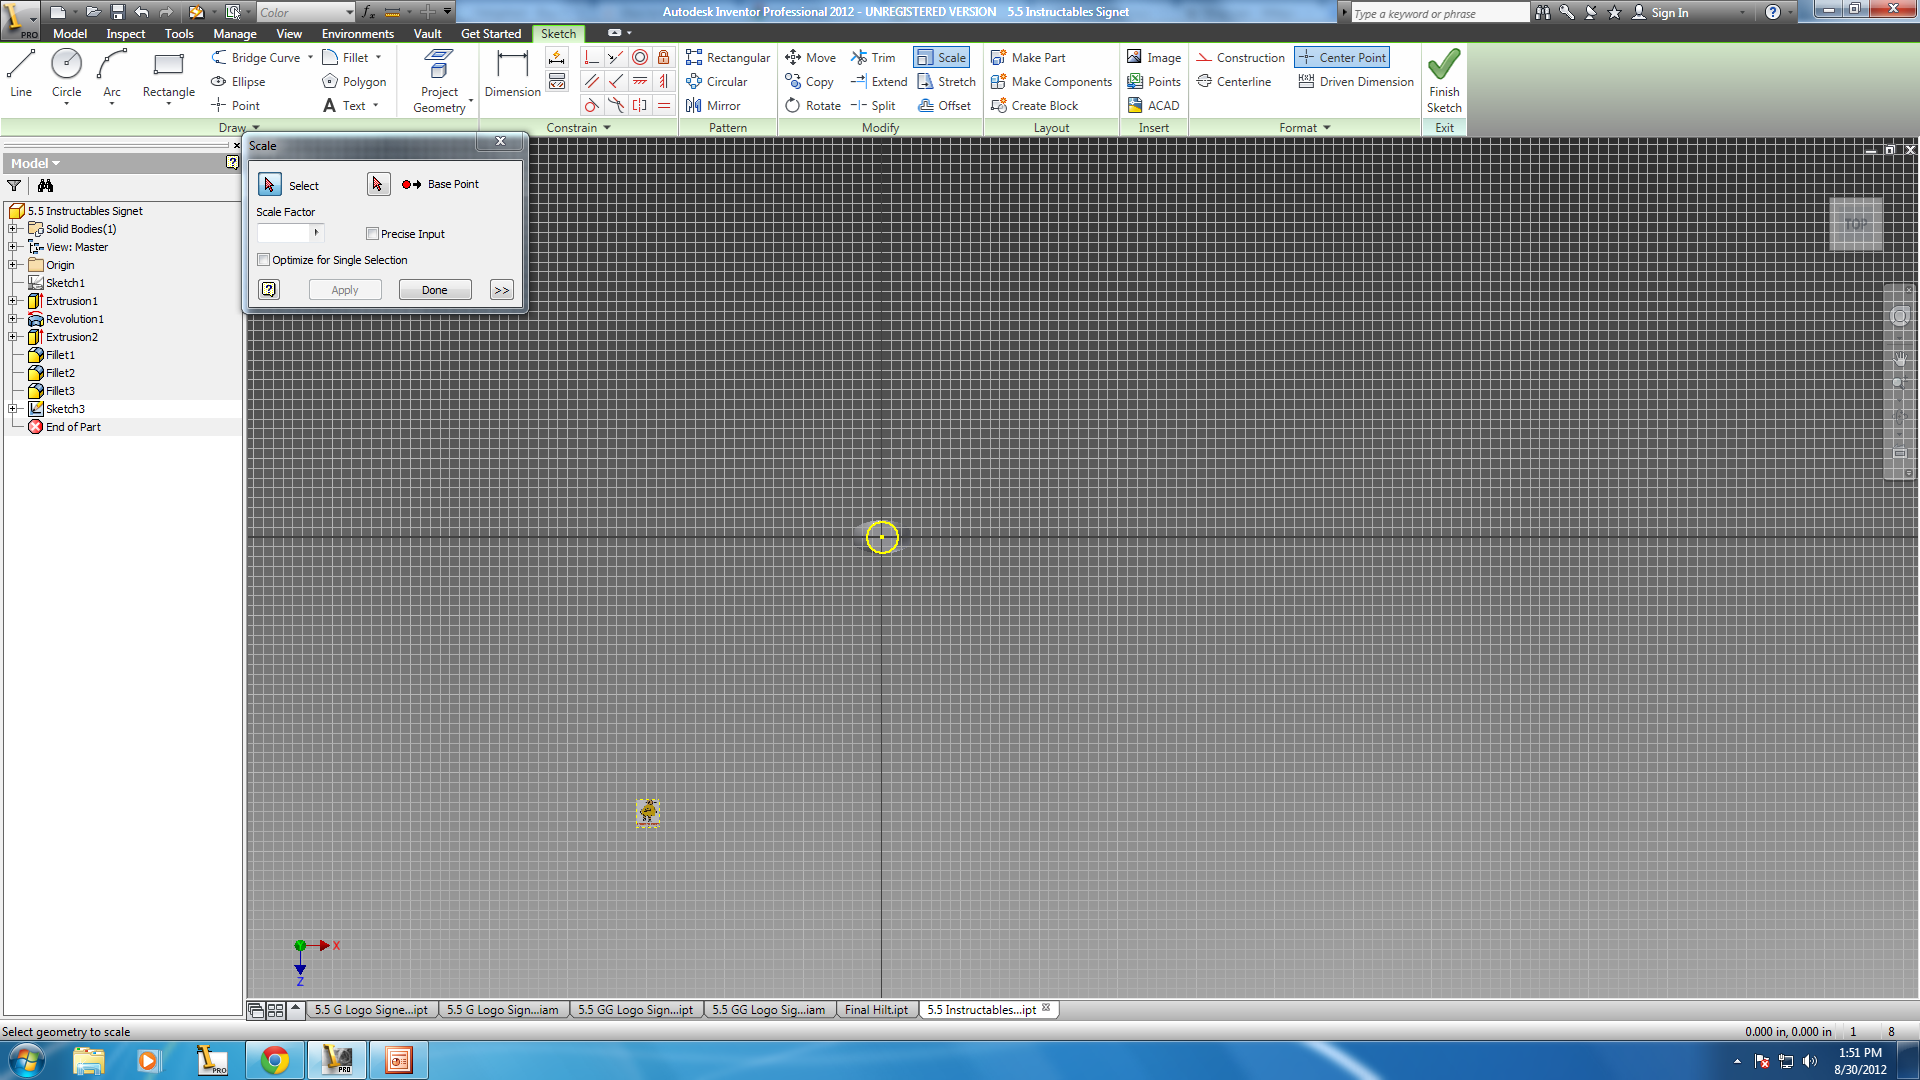Select Fillet2 in the browser tree
Viewport: 1920px width, 1080px height.
[60, 373]
